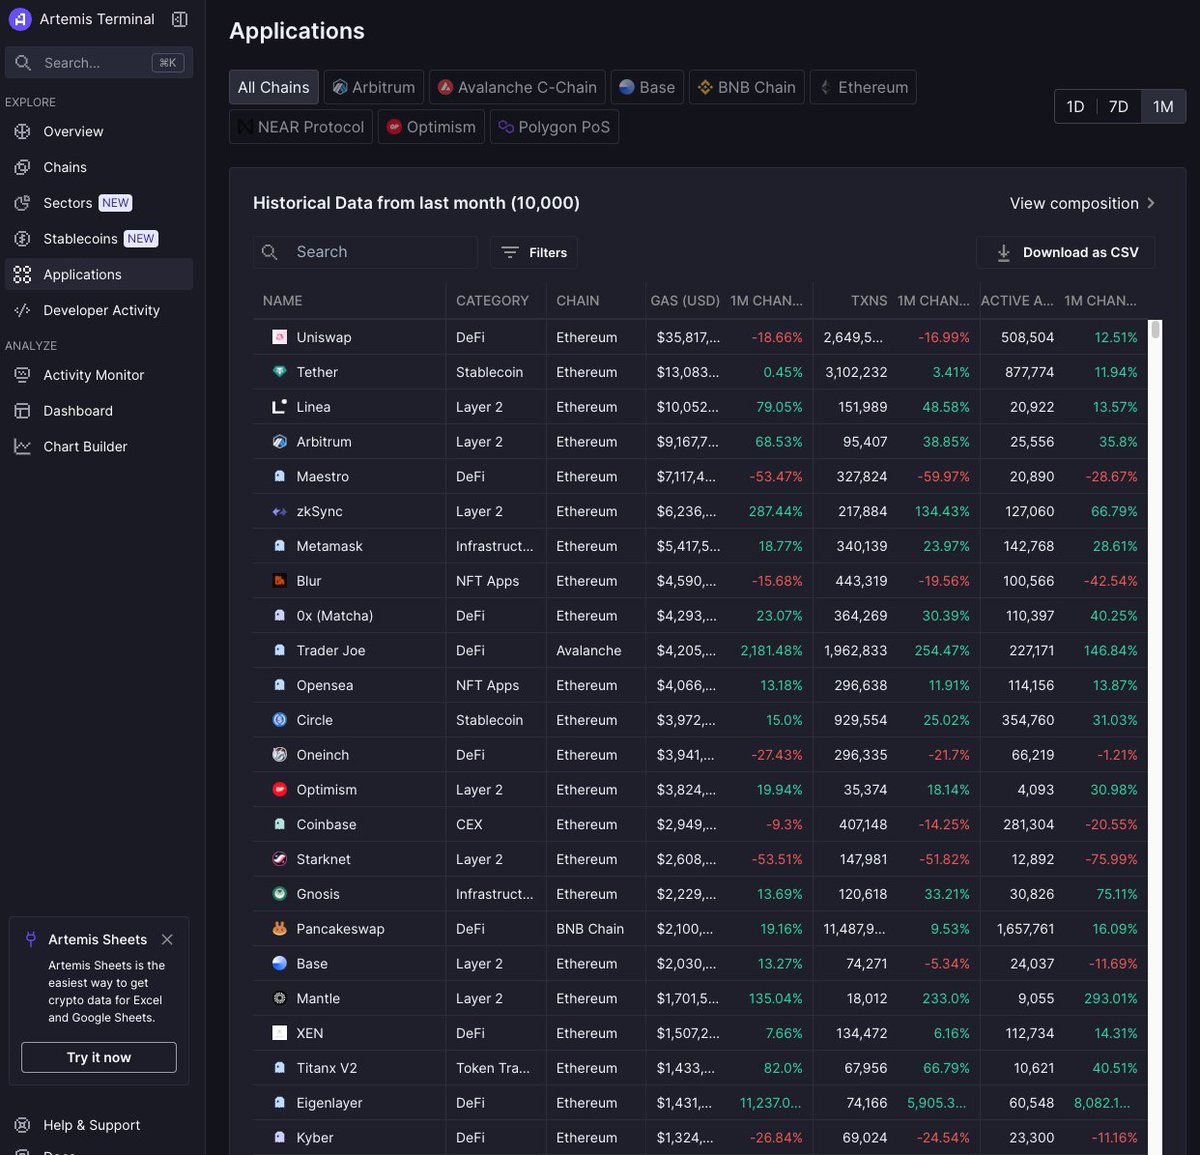
Task: Click the 2,181.48% gas change value
Action: point(771,650)
